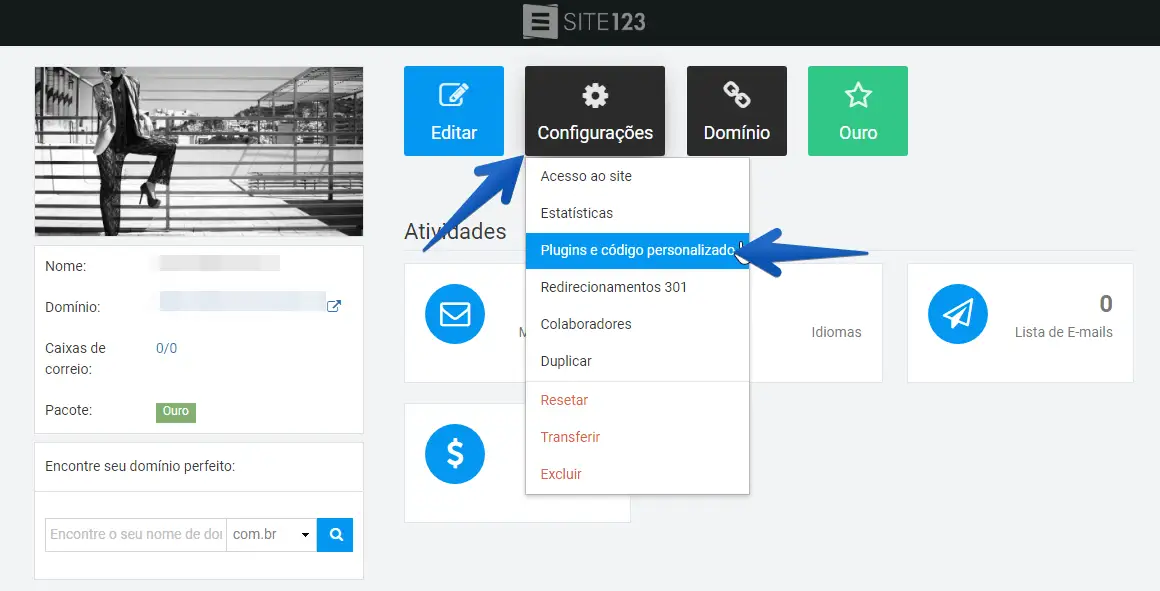Click the paper plane email list icon

(x=958, y=314)
